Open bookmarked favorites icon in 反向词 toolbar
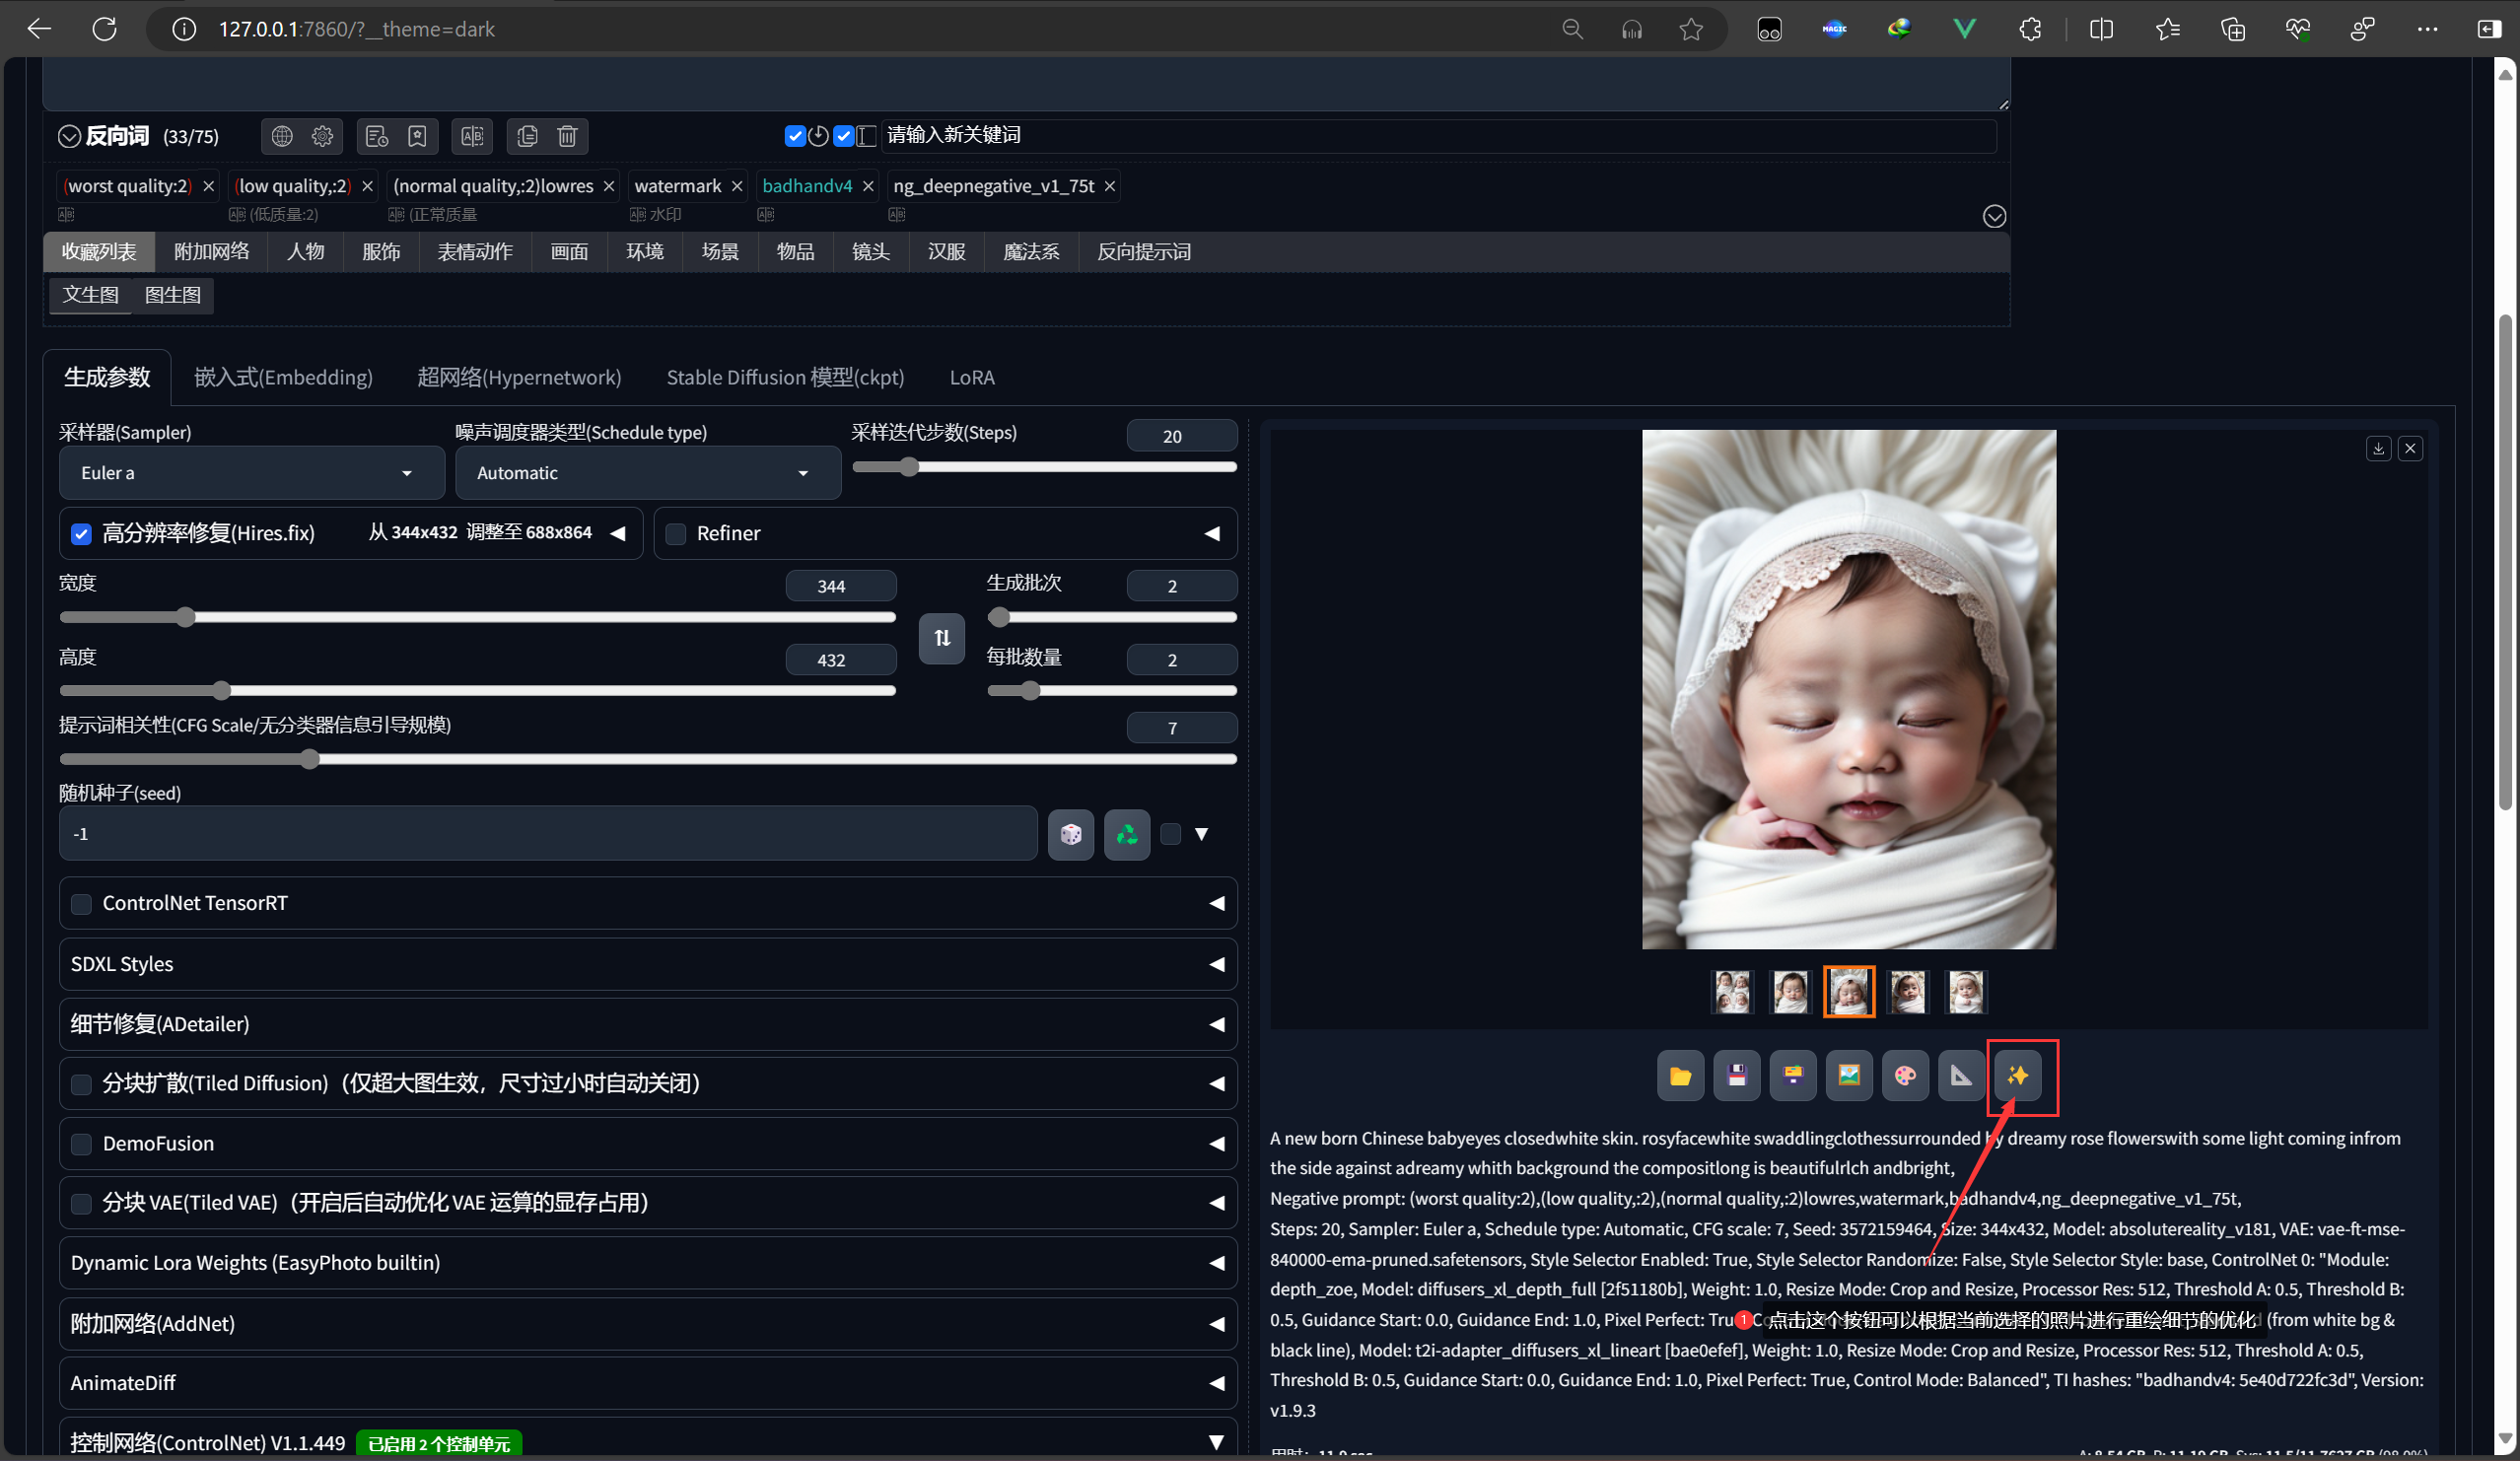Screen dimensions: 2520x1461 [x=417, y=136]
